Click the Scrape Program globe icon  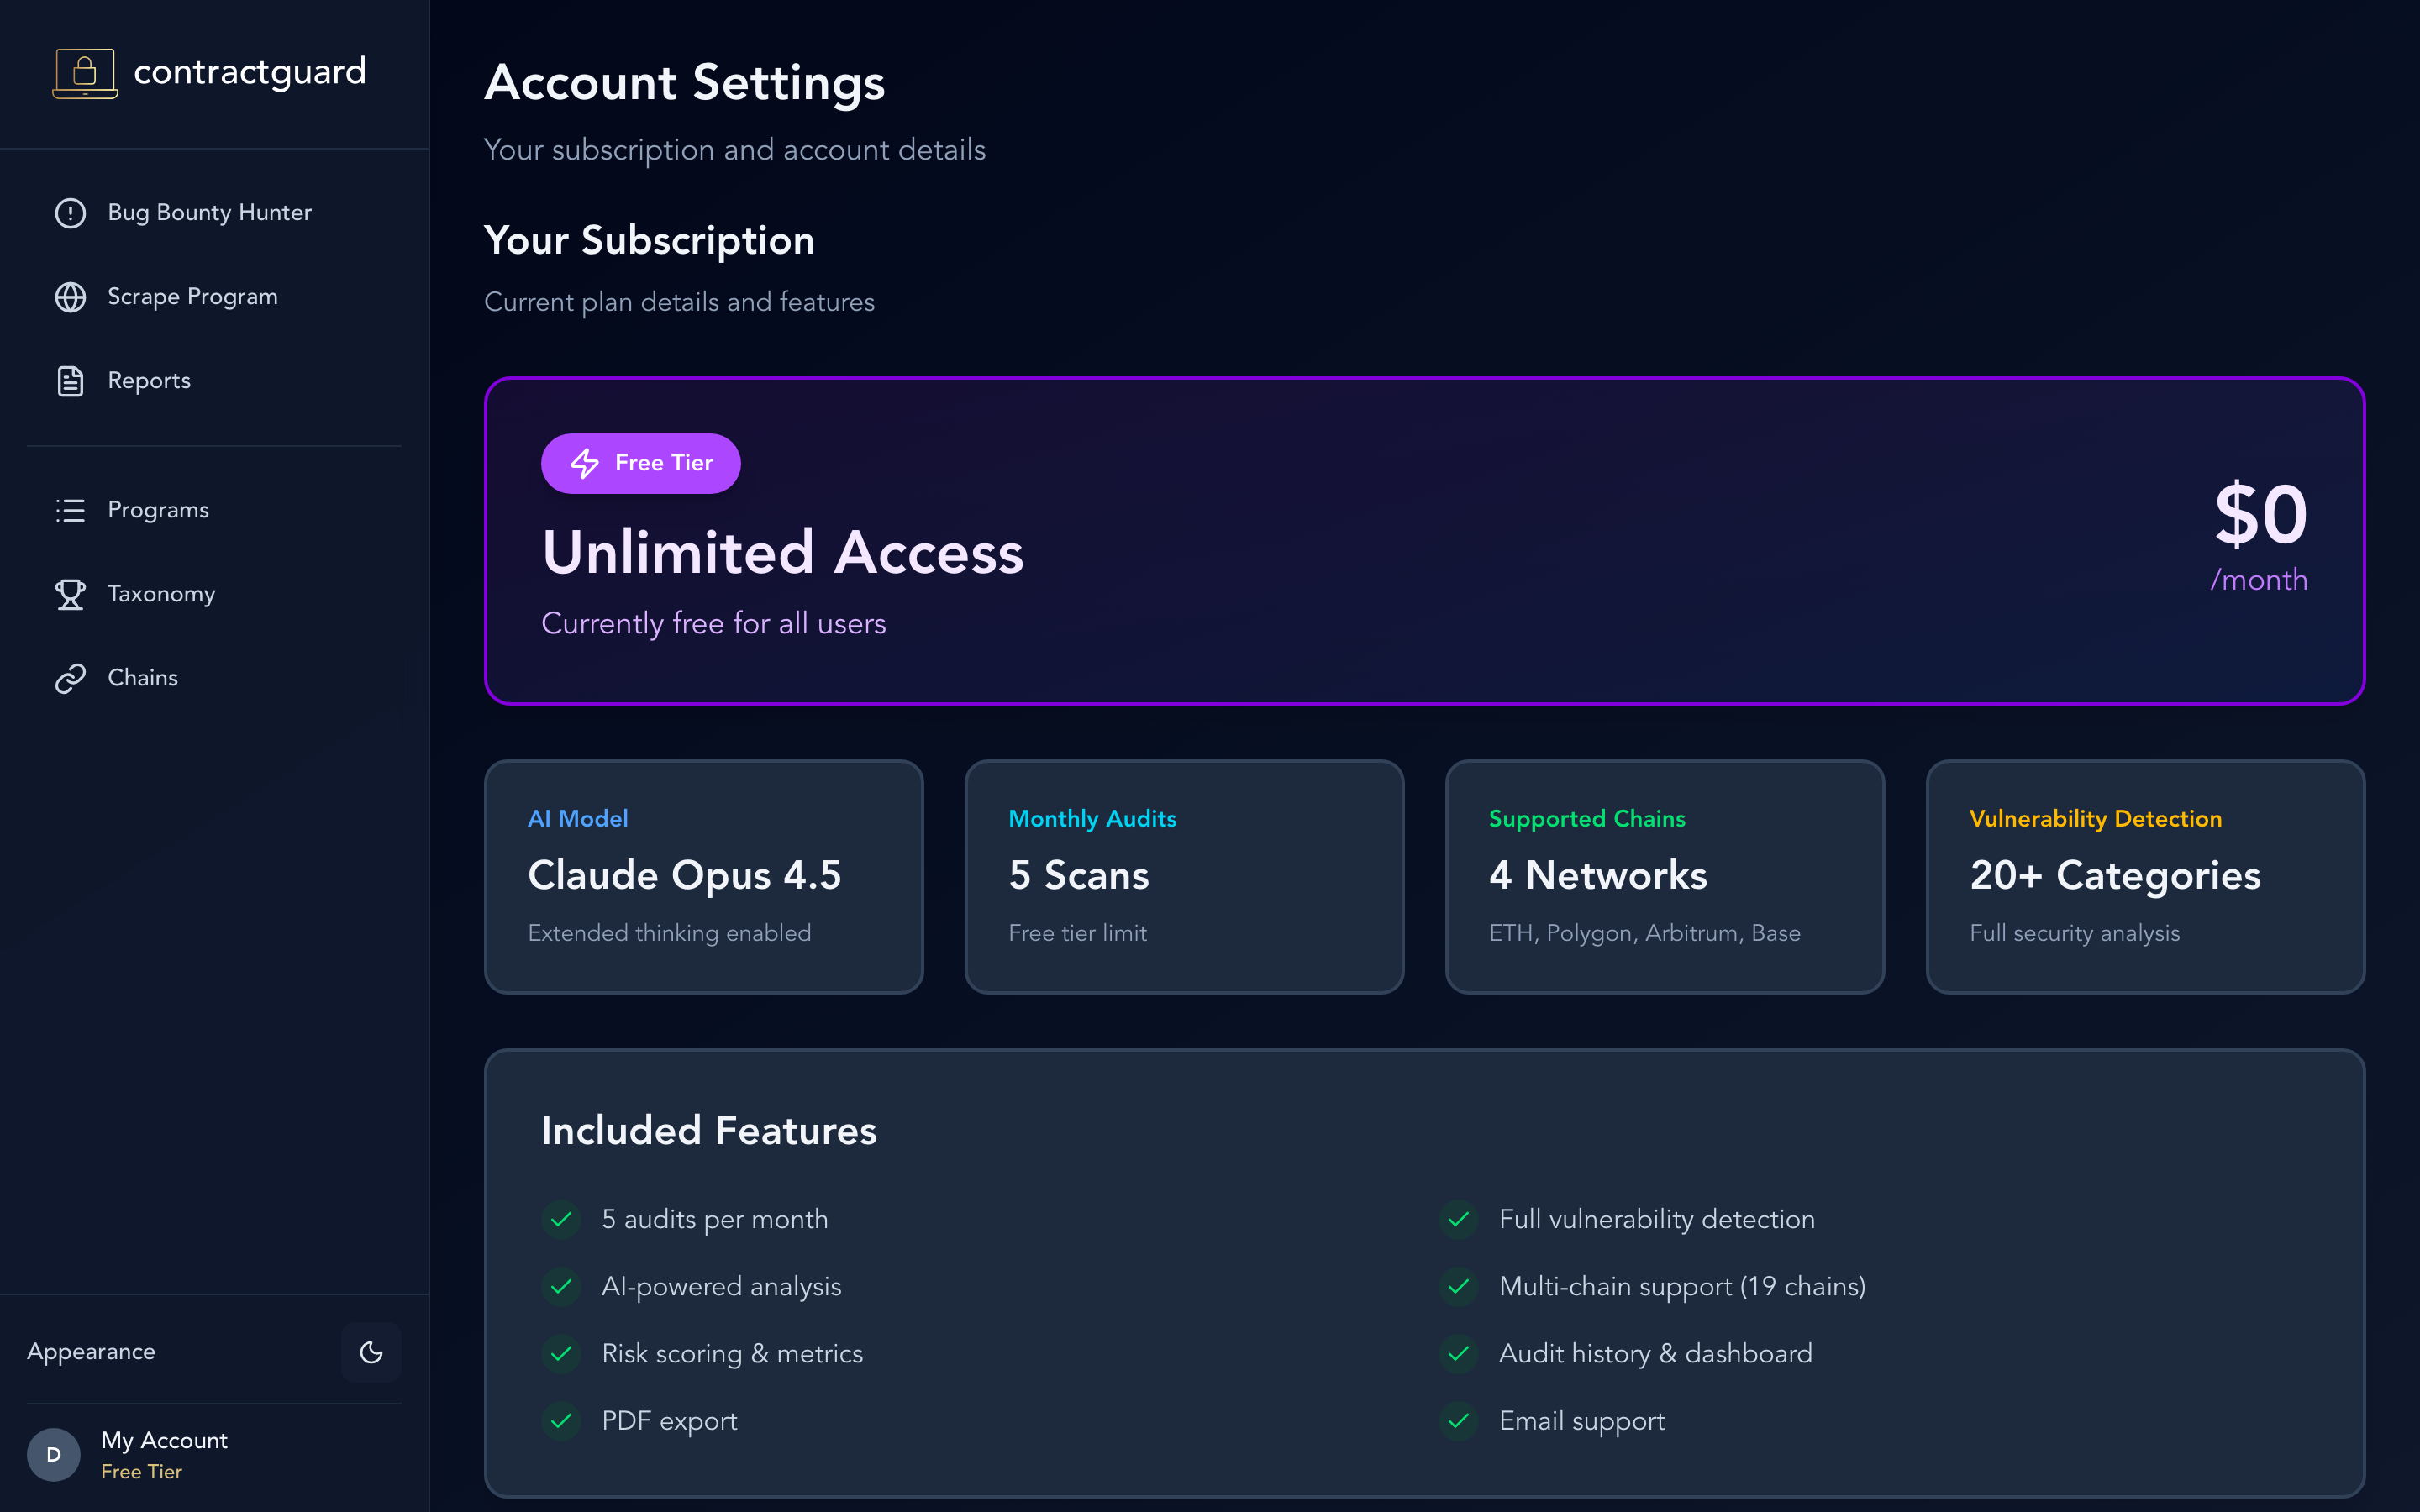coord(70,297)
